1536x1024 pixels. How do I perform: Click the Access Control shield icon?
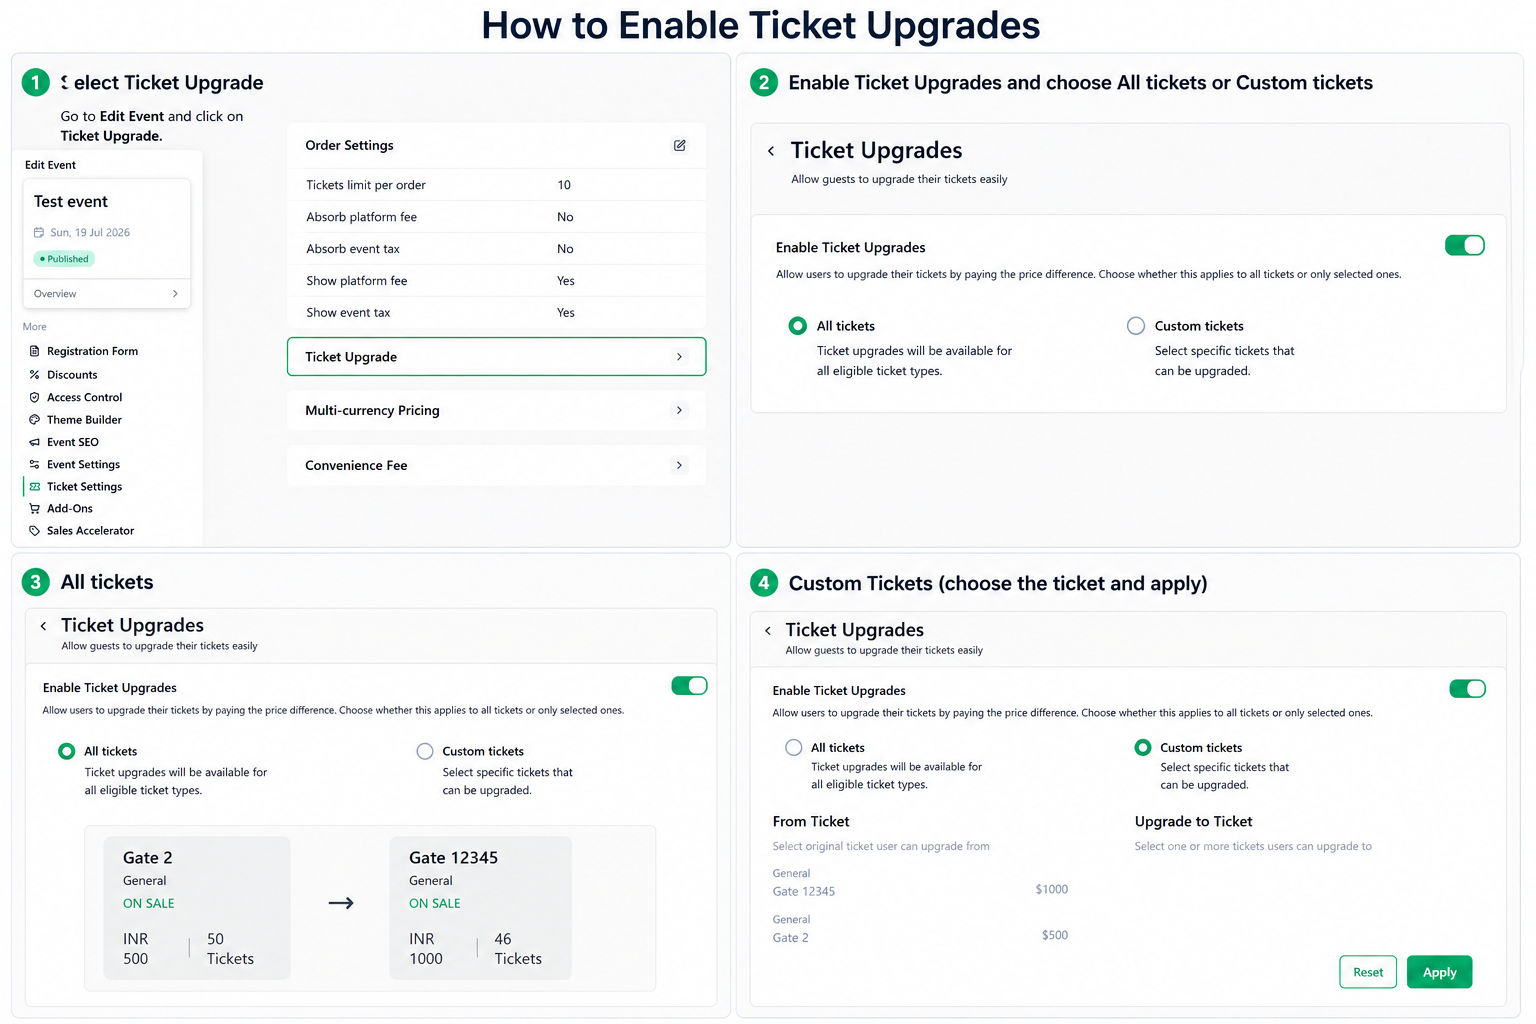[35, 397]
